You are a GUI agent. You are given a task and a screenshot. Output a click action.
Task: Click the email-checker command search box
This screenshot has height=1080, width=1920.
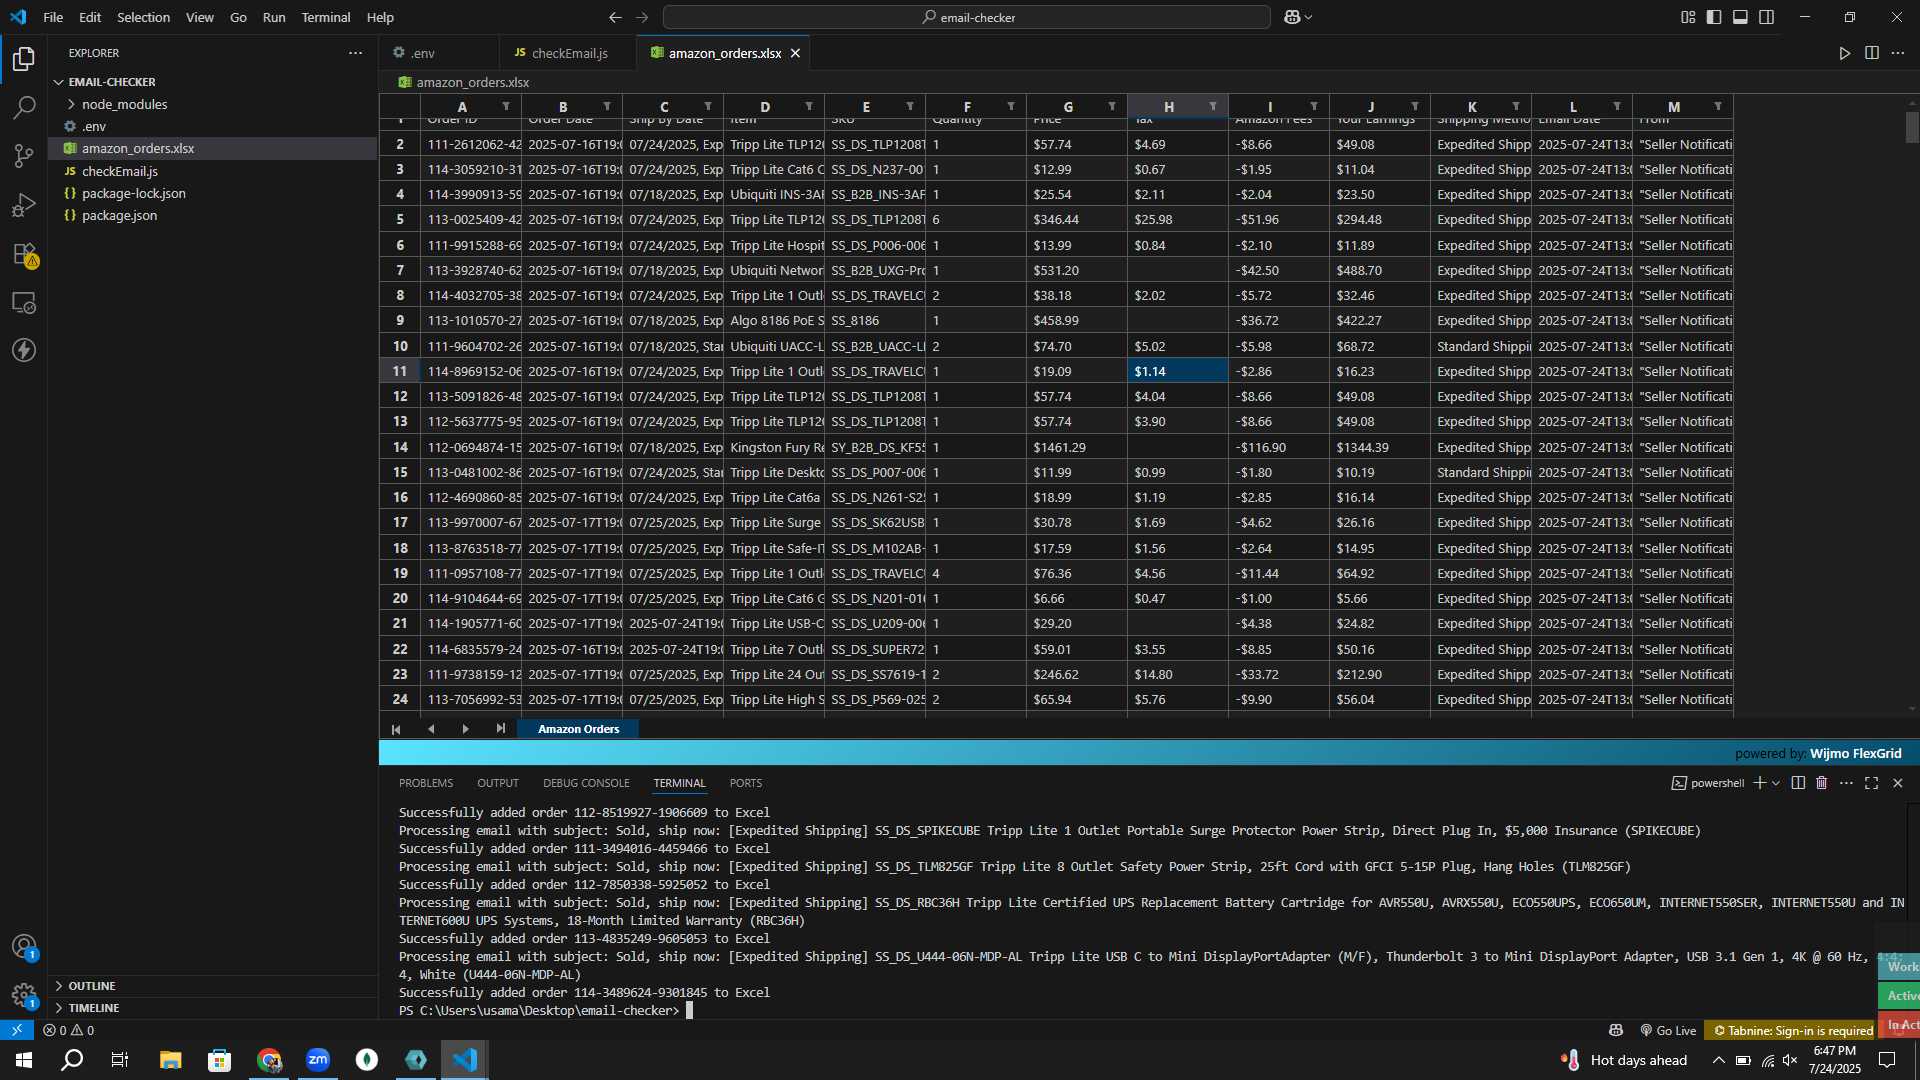967,17
